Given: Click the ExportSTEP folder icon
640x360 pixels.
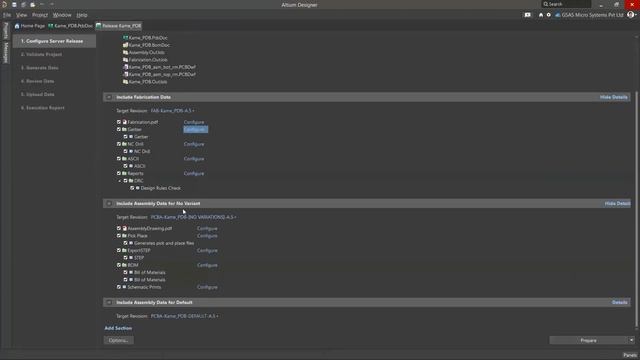Looking at the screenshot, I should 124,251.
